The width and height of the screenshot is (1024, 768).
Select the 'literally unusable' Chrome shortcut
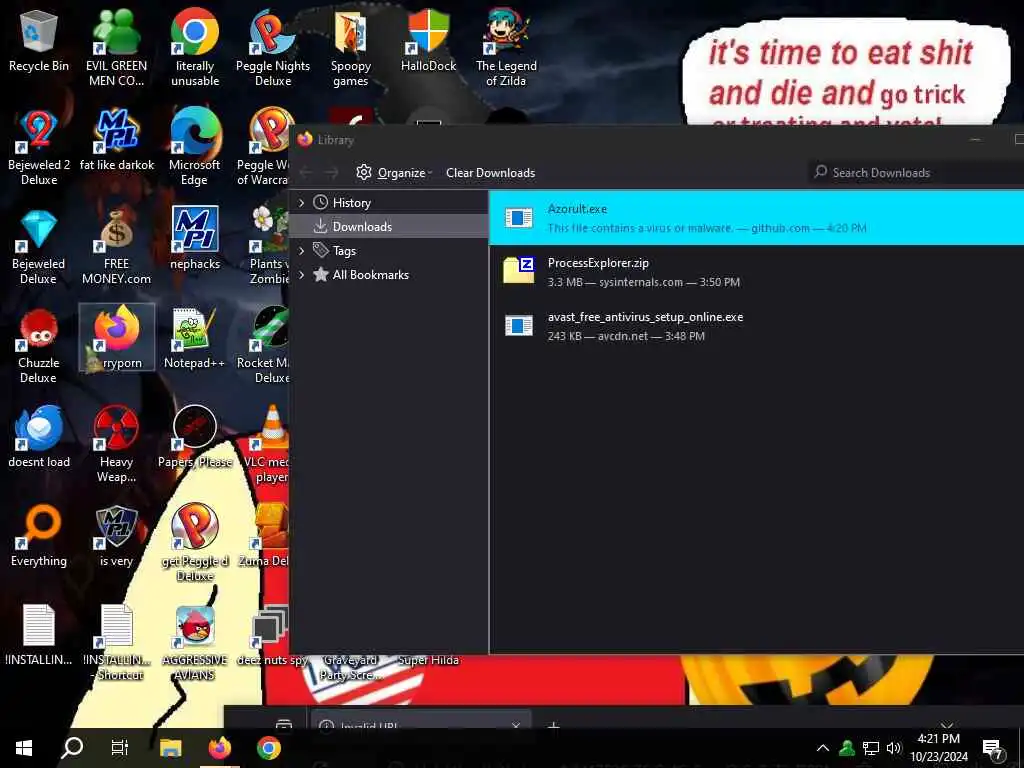(x=195, y=48)
